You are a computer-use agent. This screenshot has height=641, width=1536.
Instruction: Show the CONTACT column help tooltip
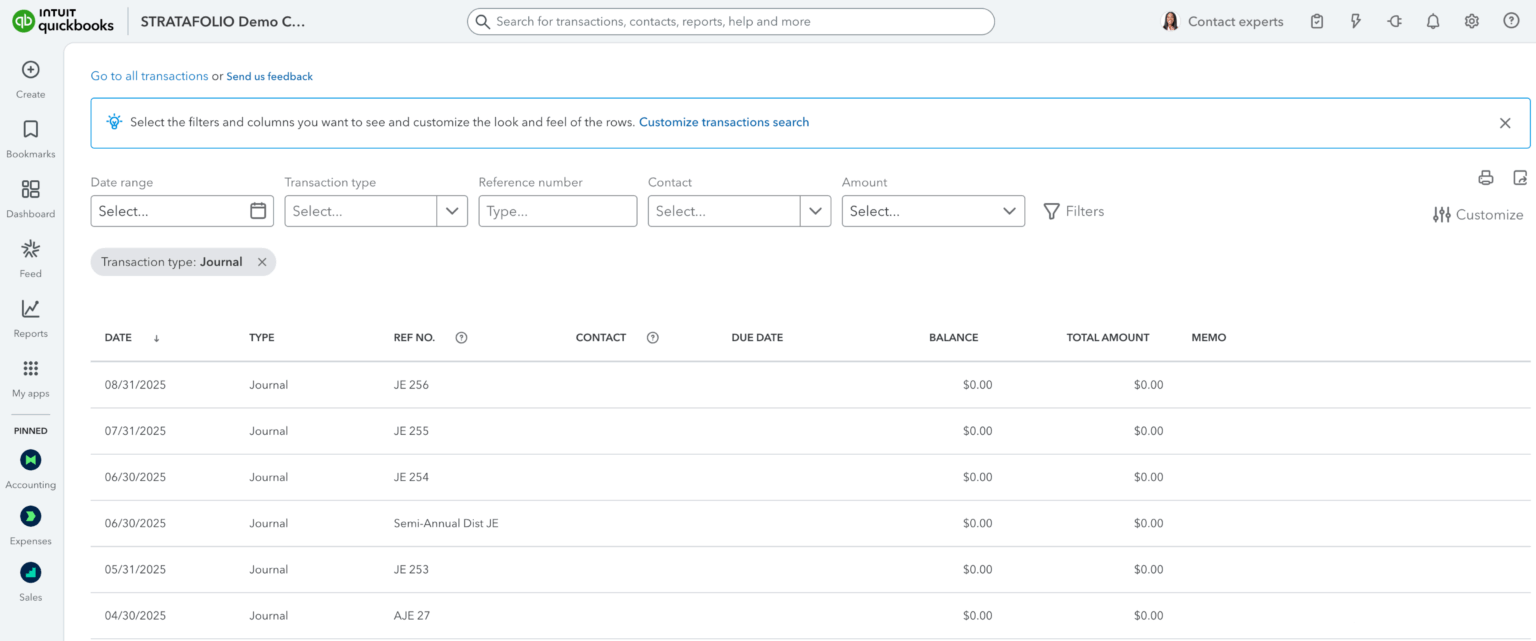coord(652,337)
